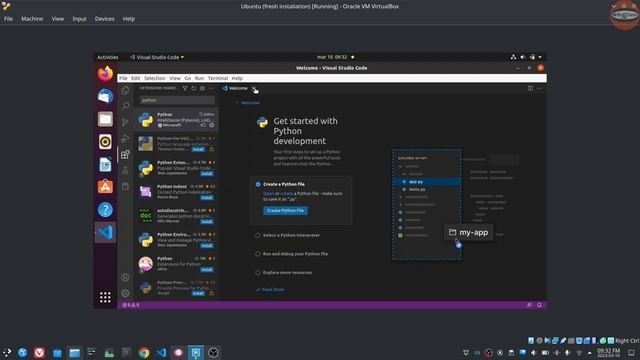Open Files from the Ubuntu dock

pyautogui.click(x=105, y=119)
